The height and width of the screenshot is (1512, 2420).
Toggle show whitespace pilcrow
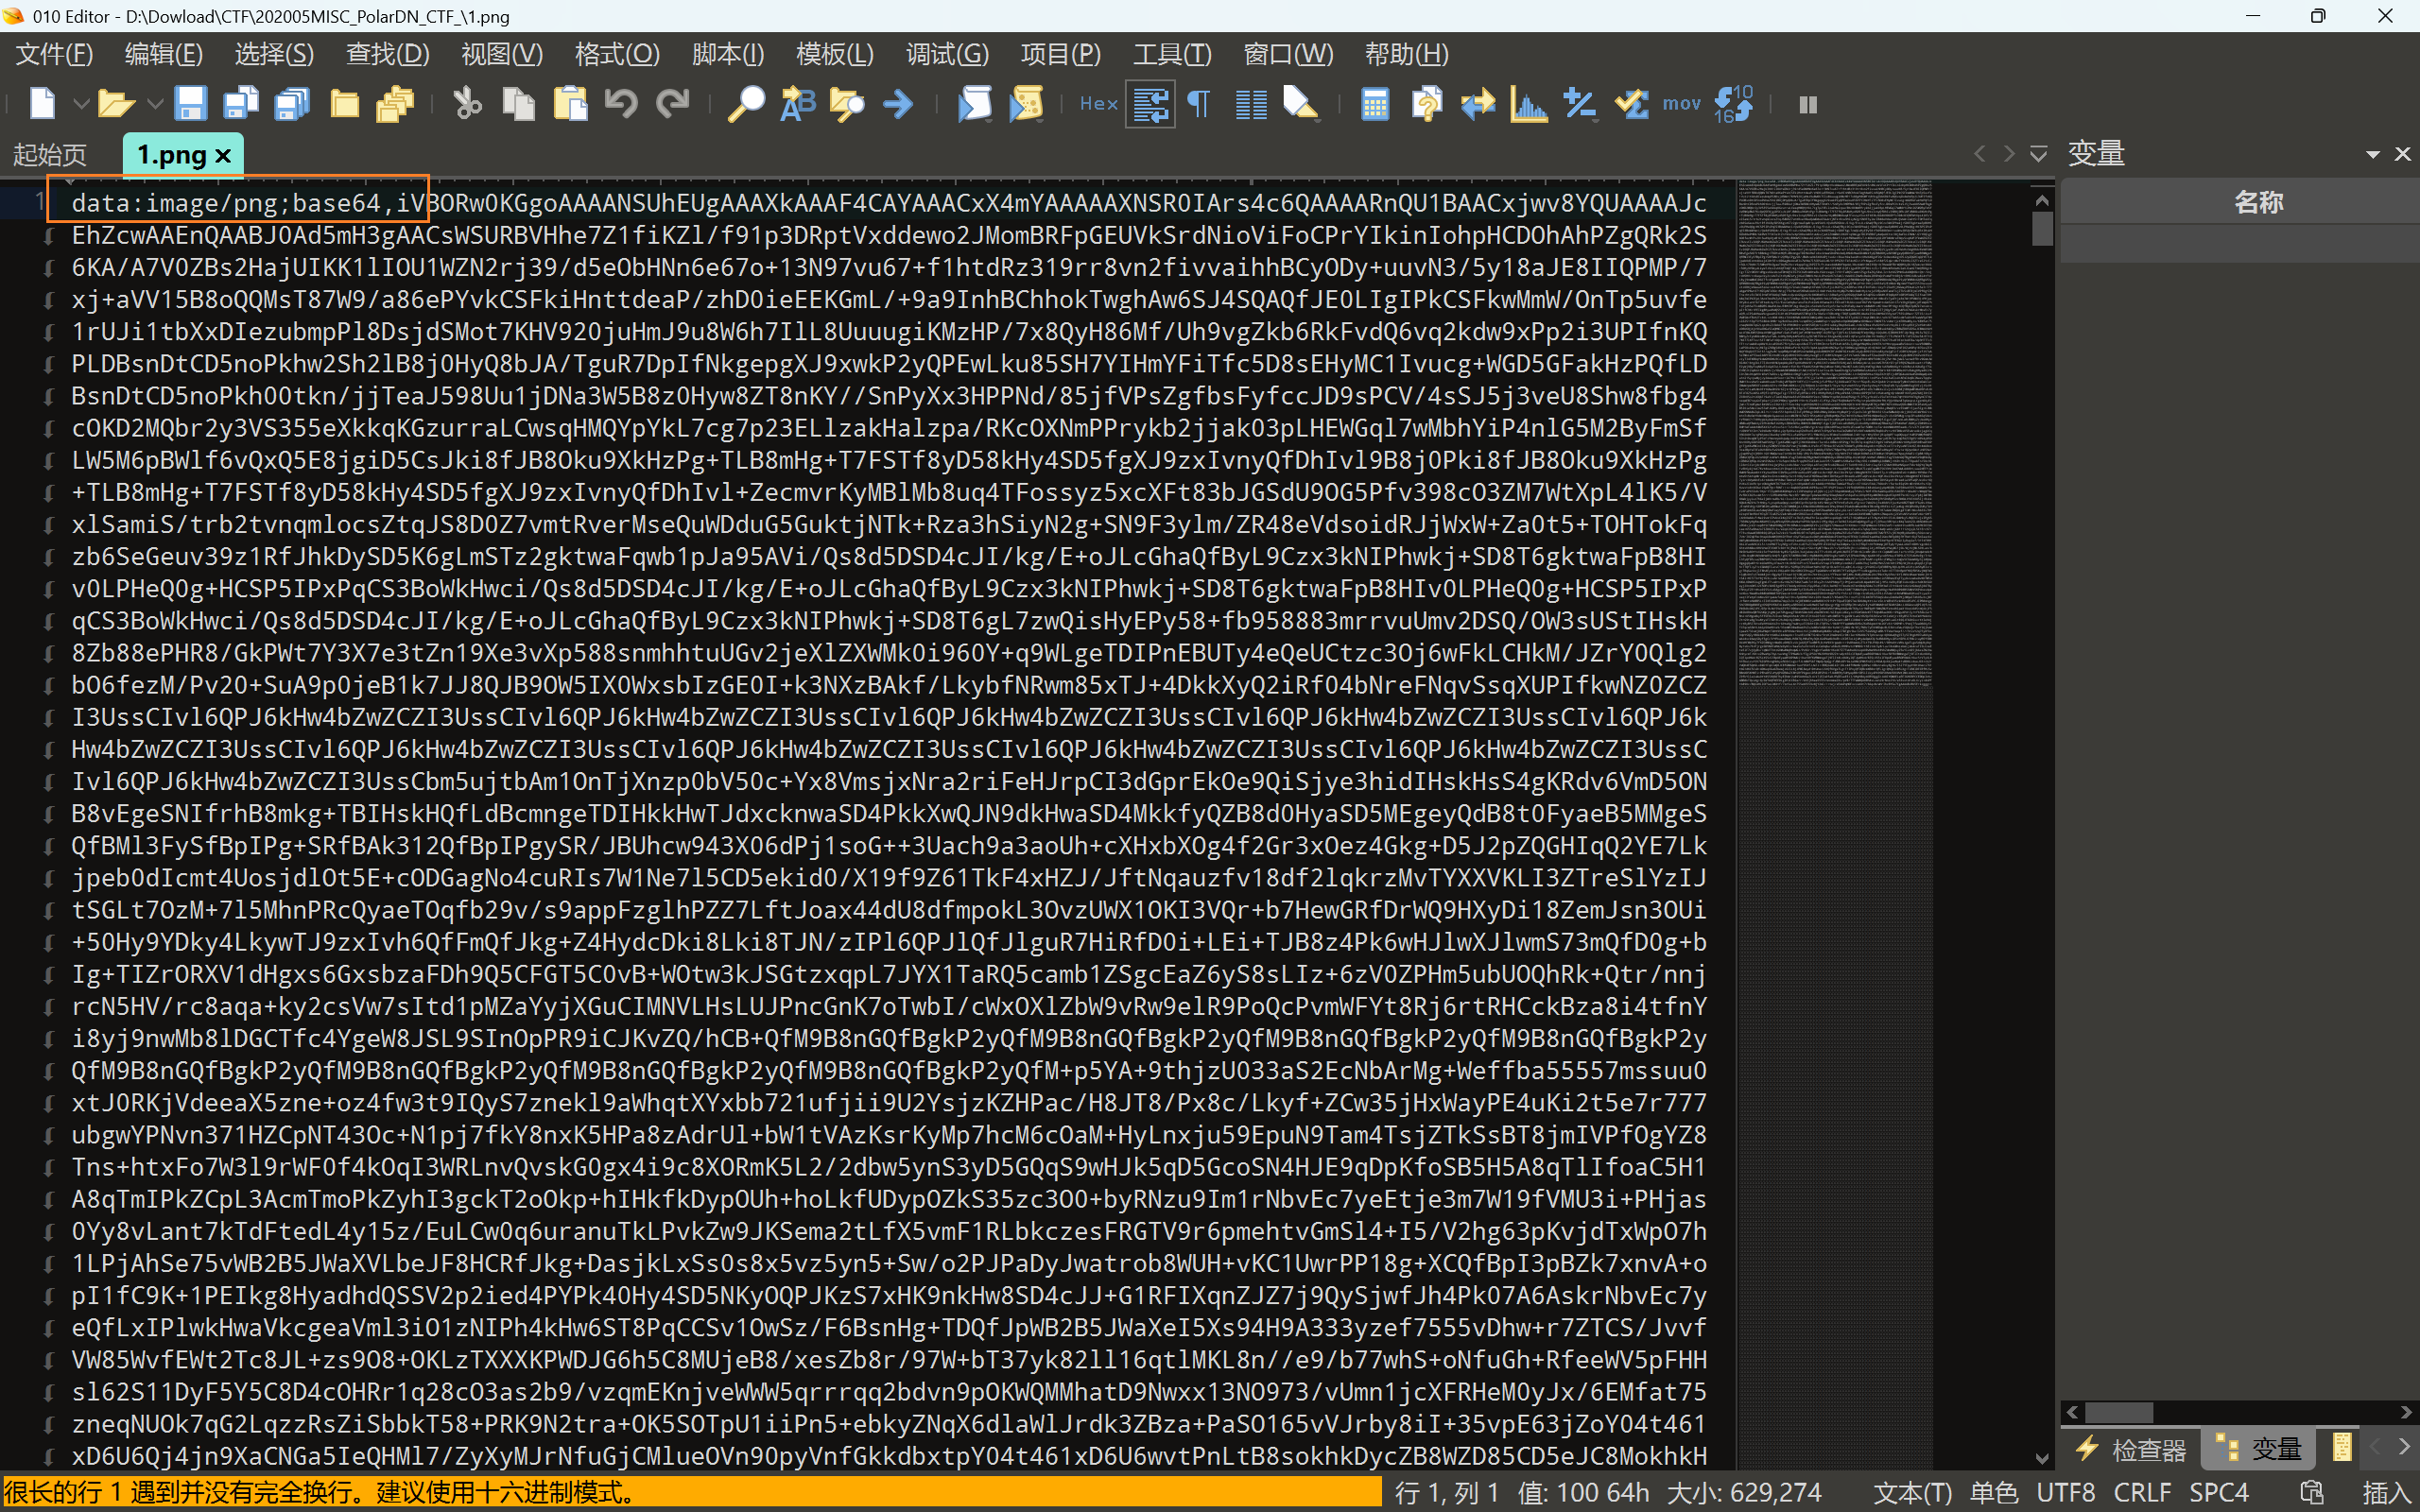(1198, 103)
